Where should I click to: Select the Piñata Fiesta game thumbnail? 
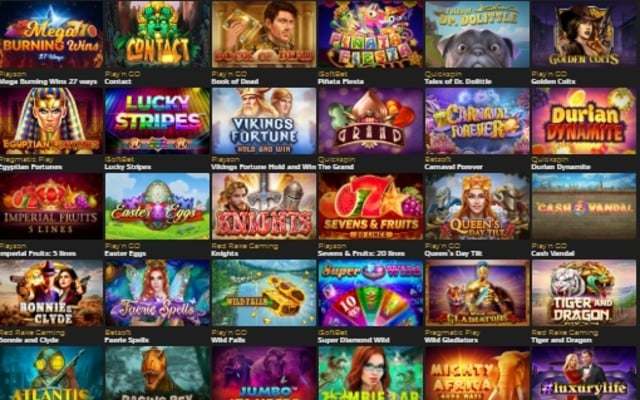[371, 34]
